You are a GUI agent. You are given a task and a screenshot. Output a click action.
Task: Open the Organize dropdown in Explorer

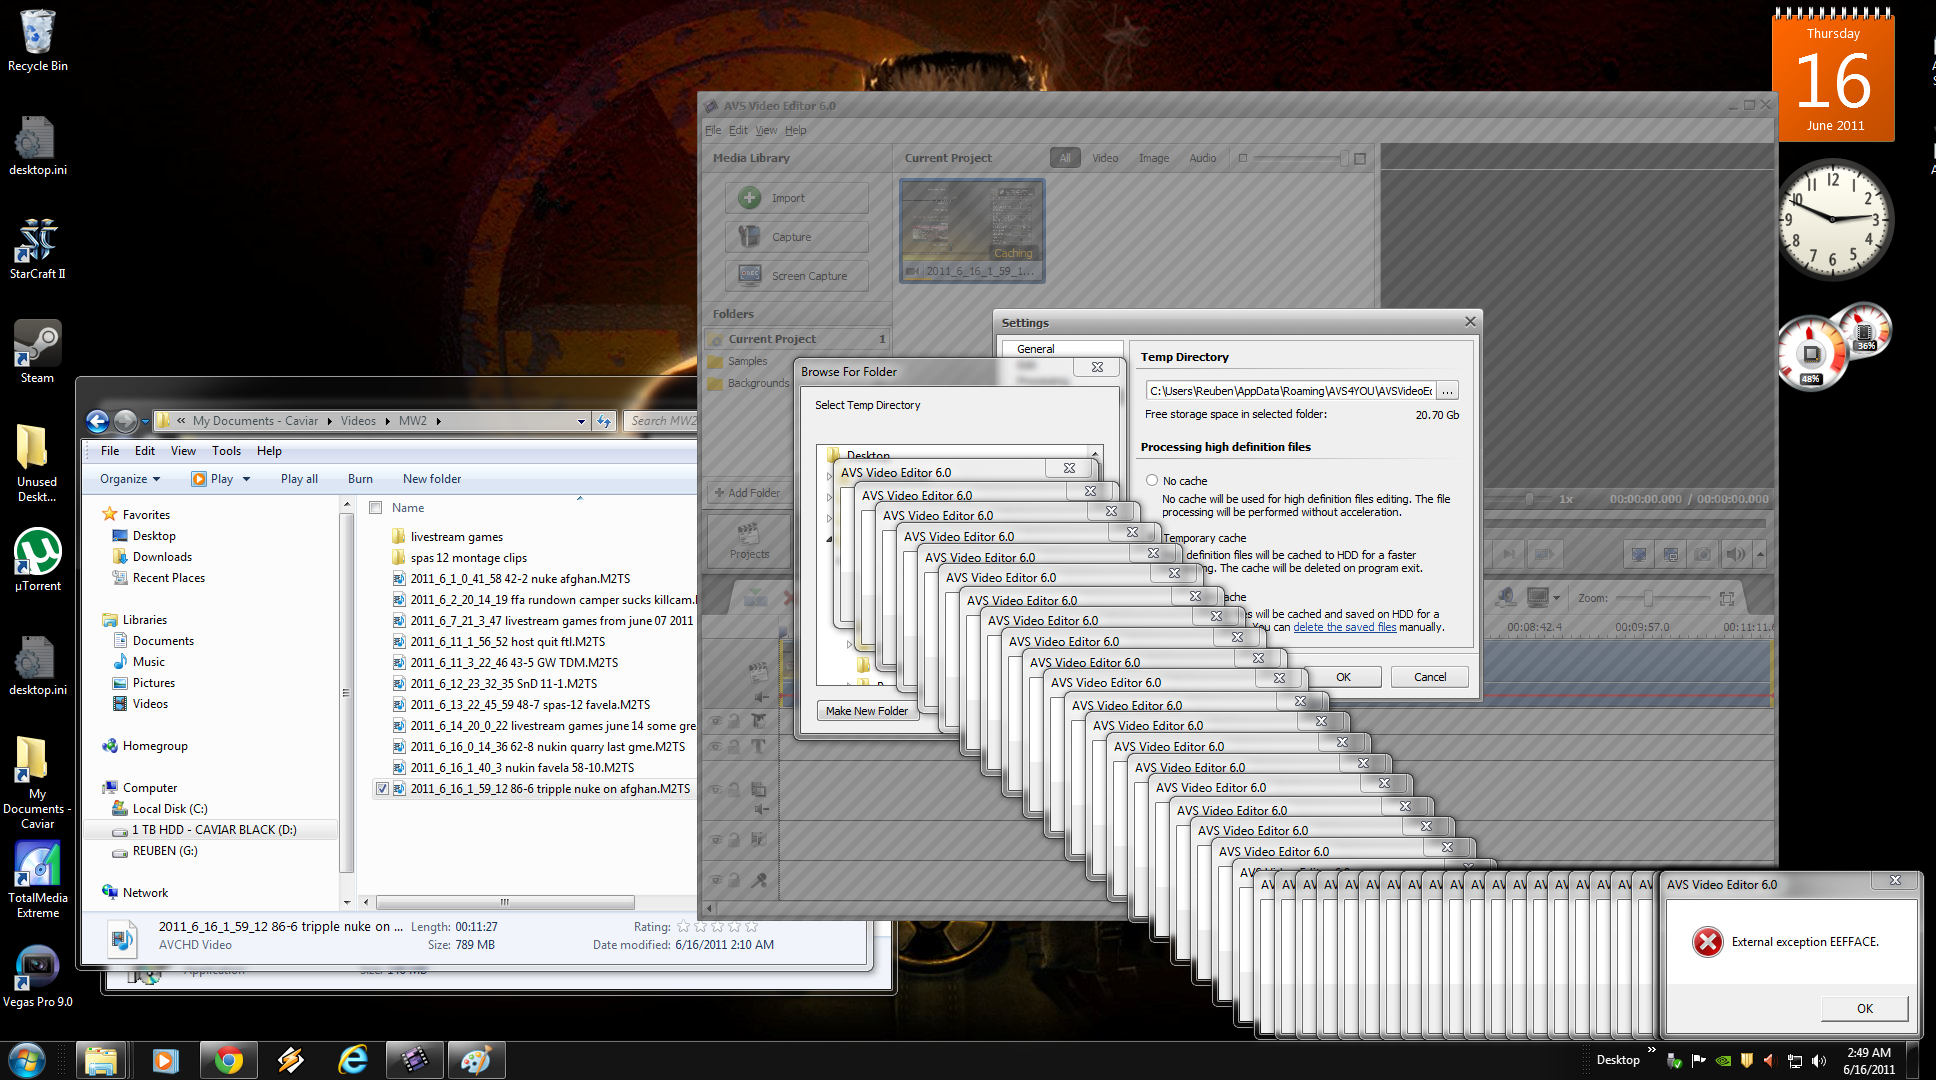coord(130,479)
